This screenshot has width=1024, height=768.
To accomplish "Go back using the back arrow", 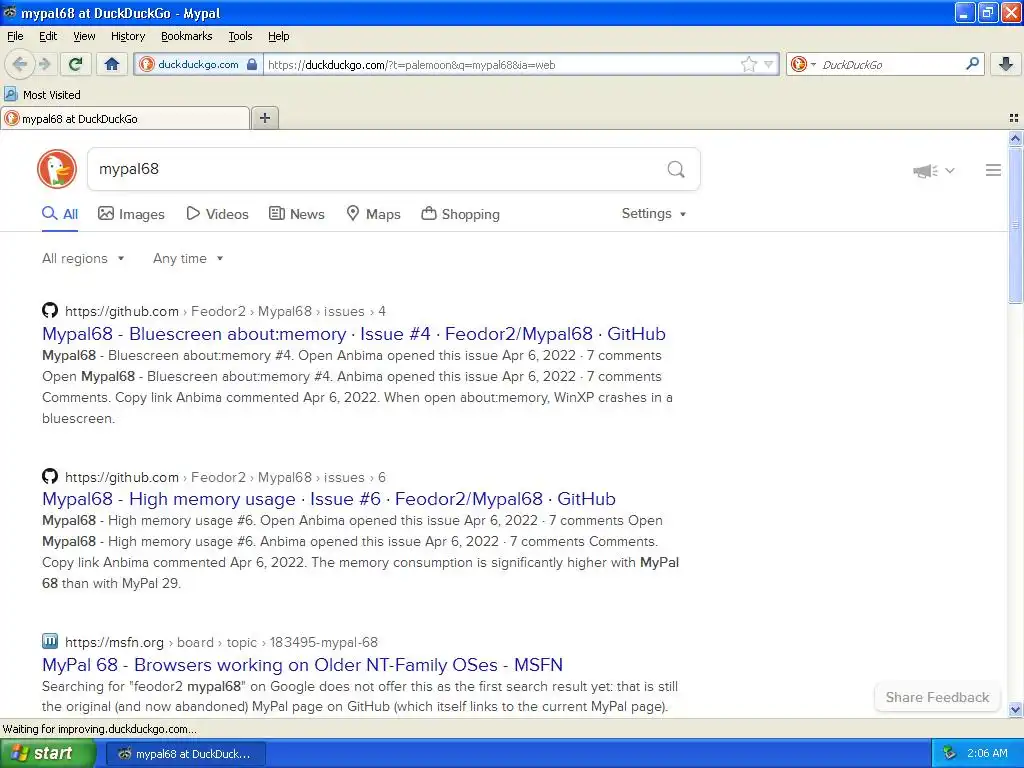I will tap(19, 64).
